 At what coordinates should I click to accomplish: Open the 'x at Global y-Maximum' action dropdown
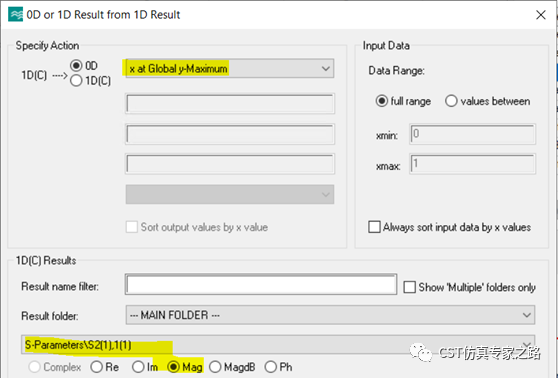point(230,68)
